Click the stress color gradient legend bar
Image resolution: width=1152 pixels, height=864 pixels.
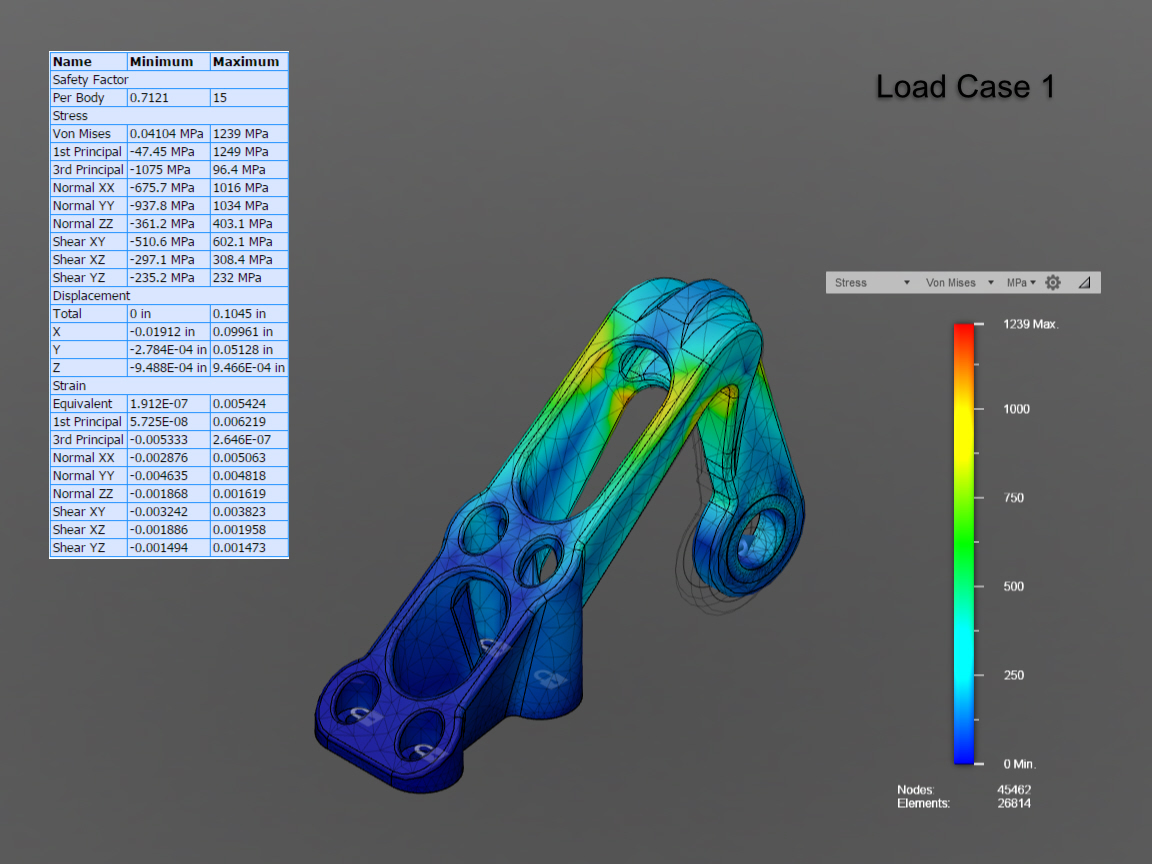click(963, 544)
